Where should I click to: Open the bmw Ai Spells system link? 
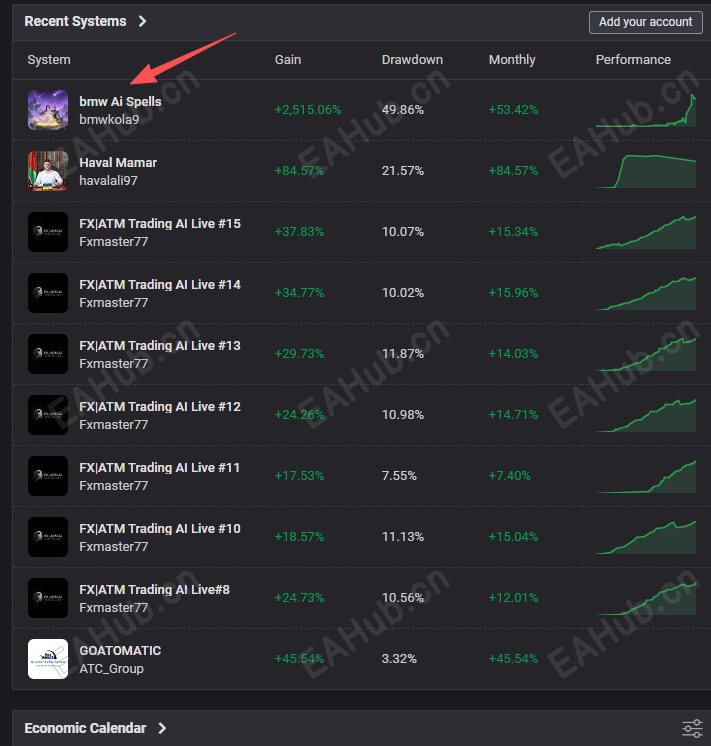(120, 101)
